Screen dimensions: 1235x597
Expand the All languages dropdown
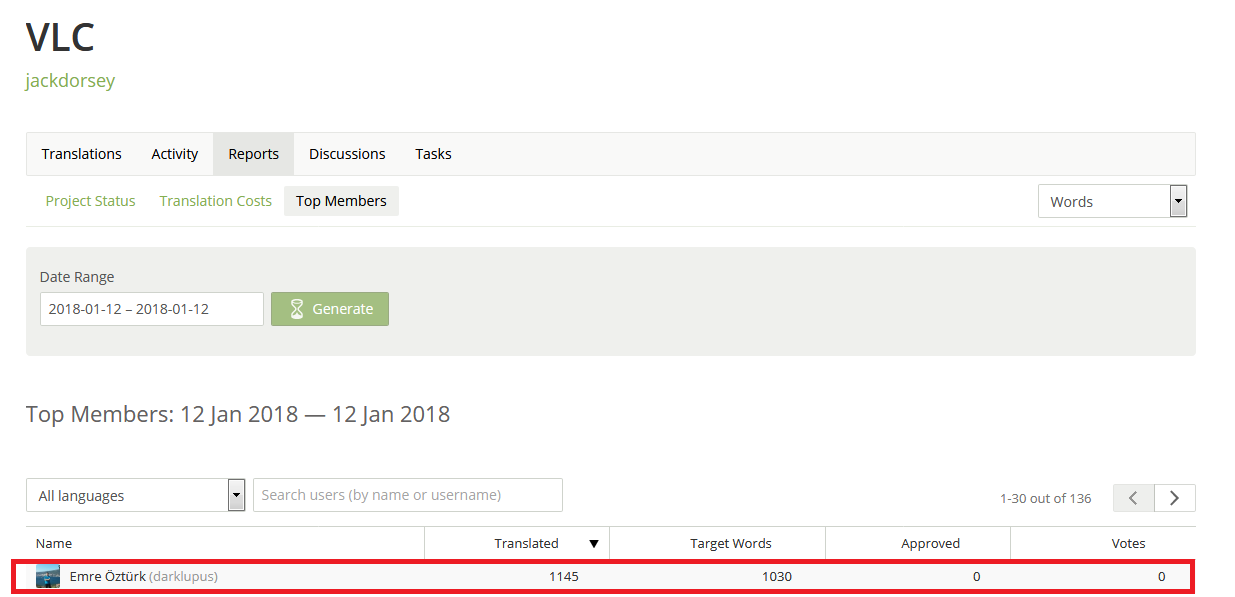[136, 495]
